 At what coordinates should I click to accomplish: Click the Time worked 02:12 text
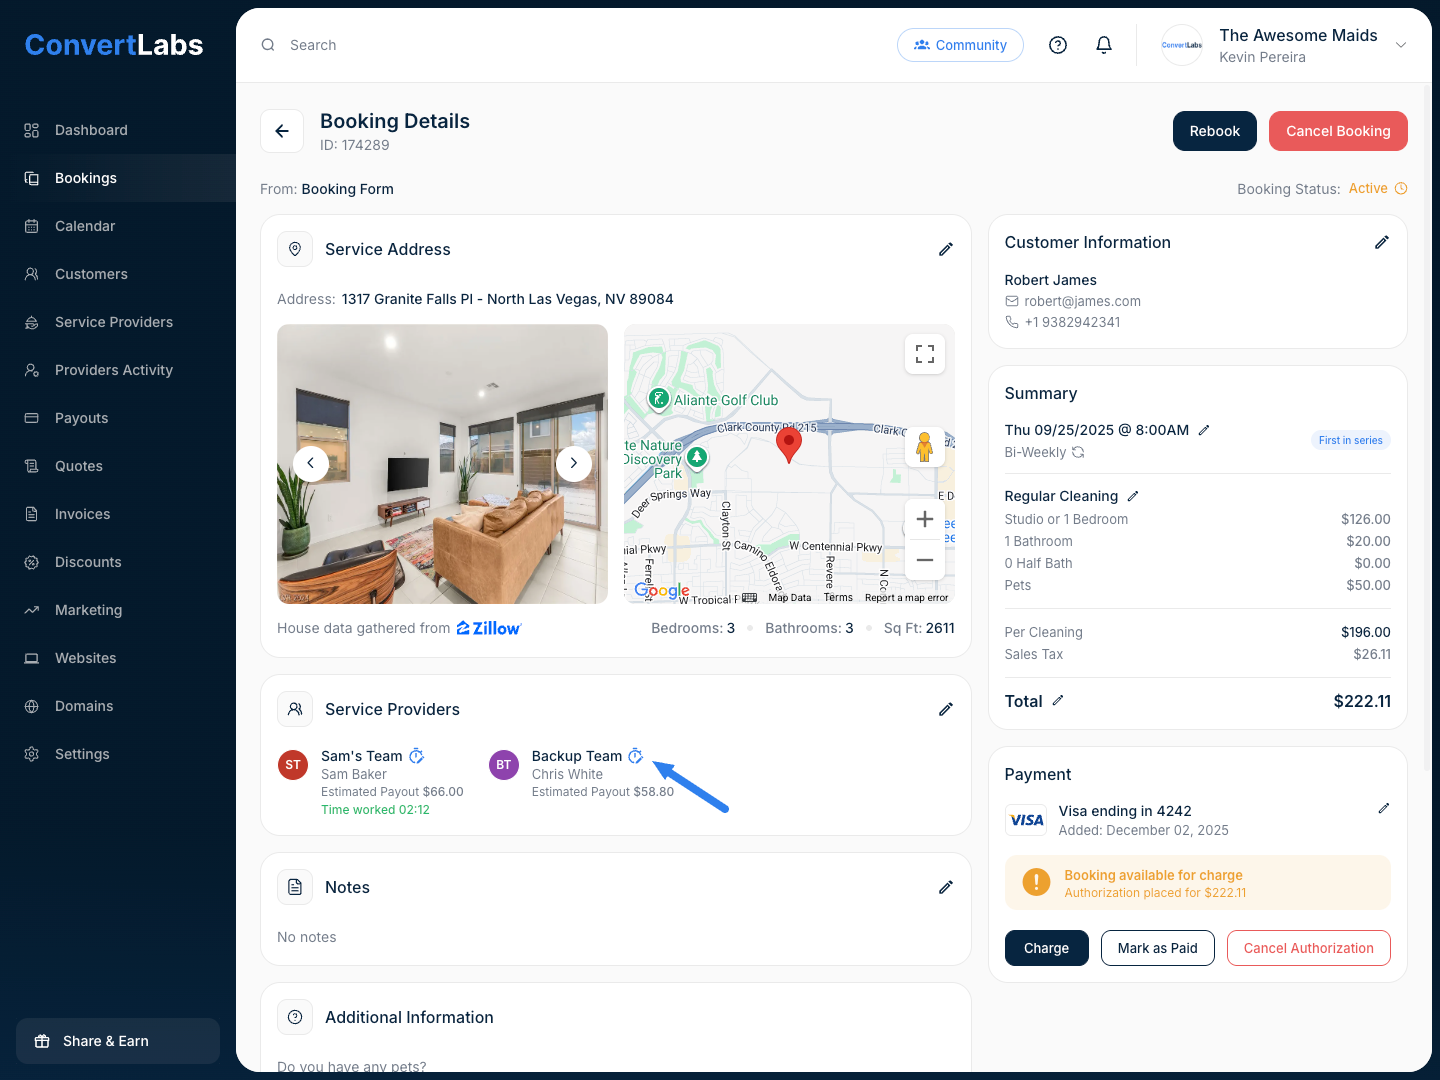pyautogui.click(x=375, y=810)
